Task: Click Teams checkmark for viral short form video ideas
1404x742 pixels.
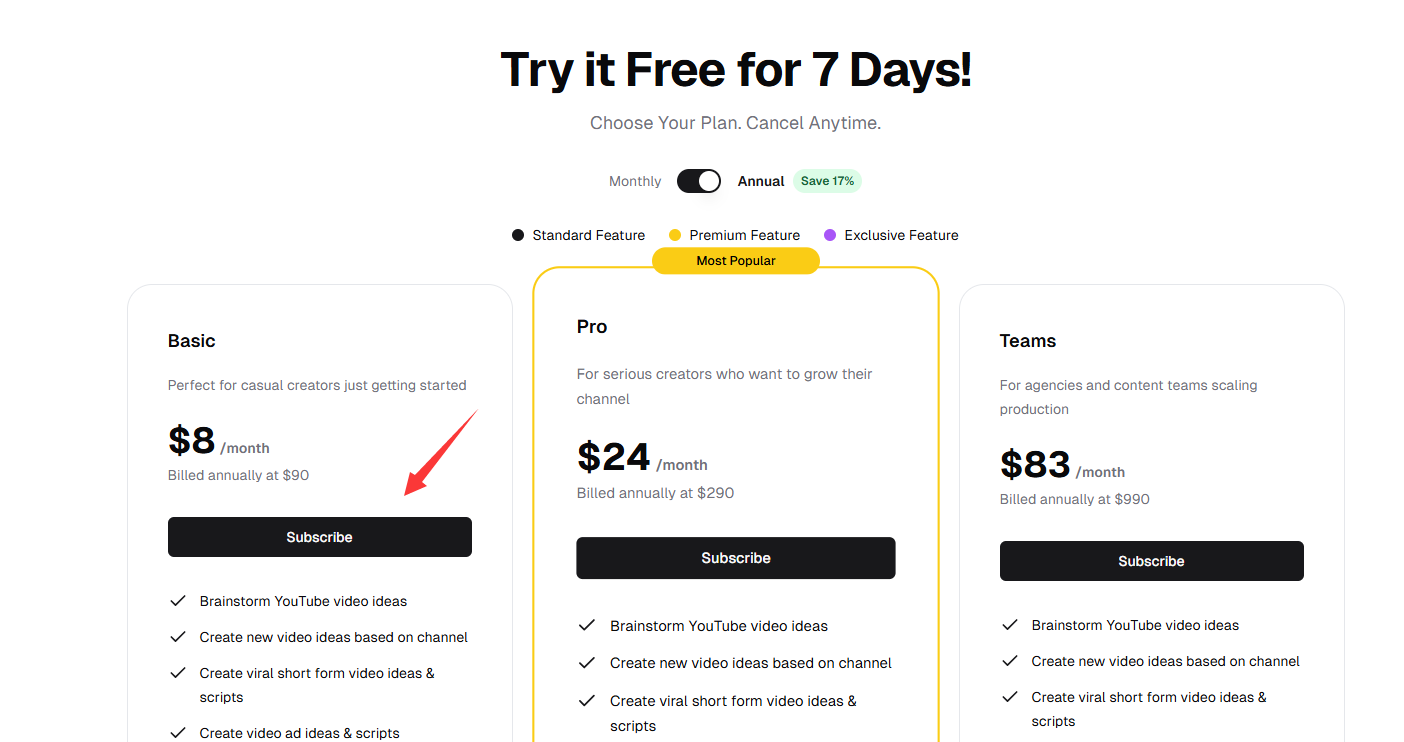Action: point(1010,697)
